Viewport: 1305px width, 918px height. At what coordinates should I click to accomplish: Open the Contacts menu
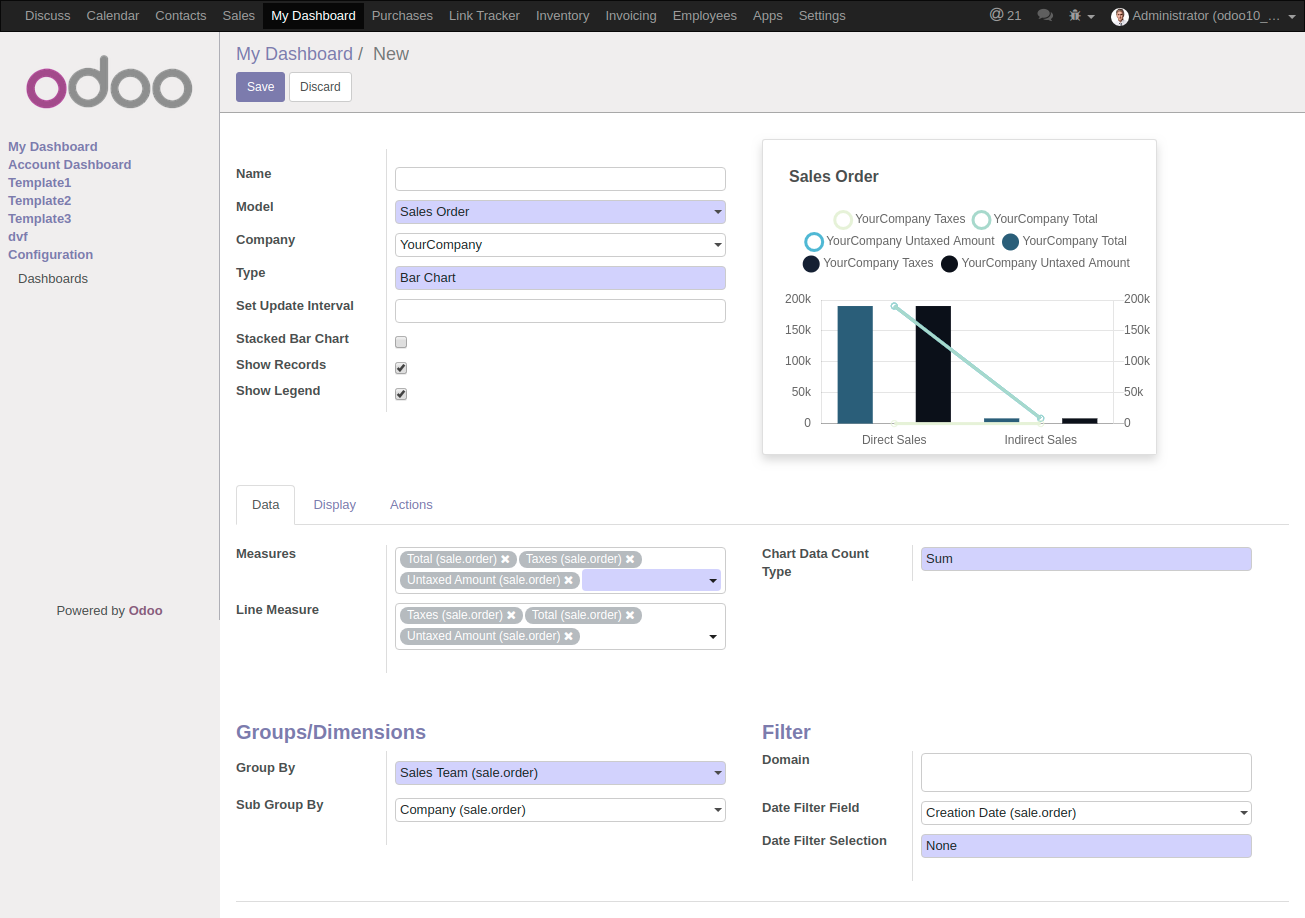(181, 15)
